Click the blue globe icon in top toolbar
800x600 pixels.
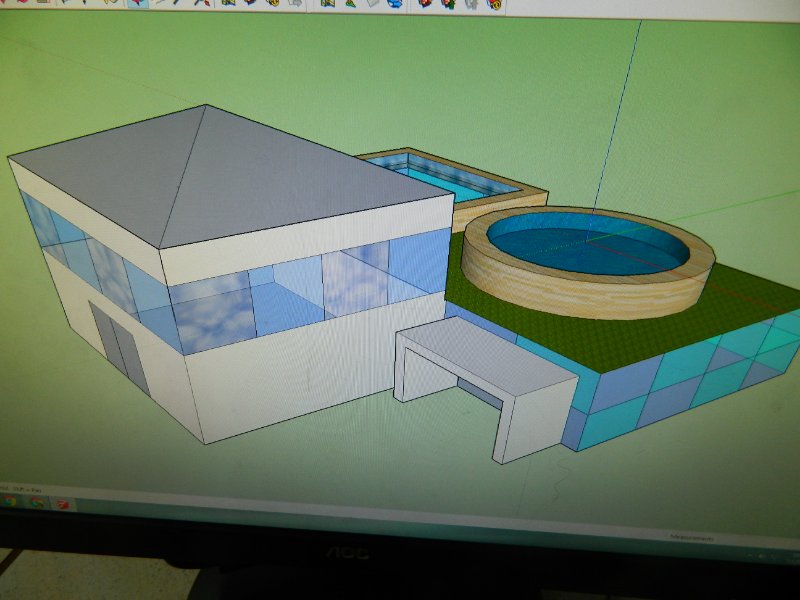tap(395, 3)
